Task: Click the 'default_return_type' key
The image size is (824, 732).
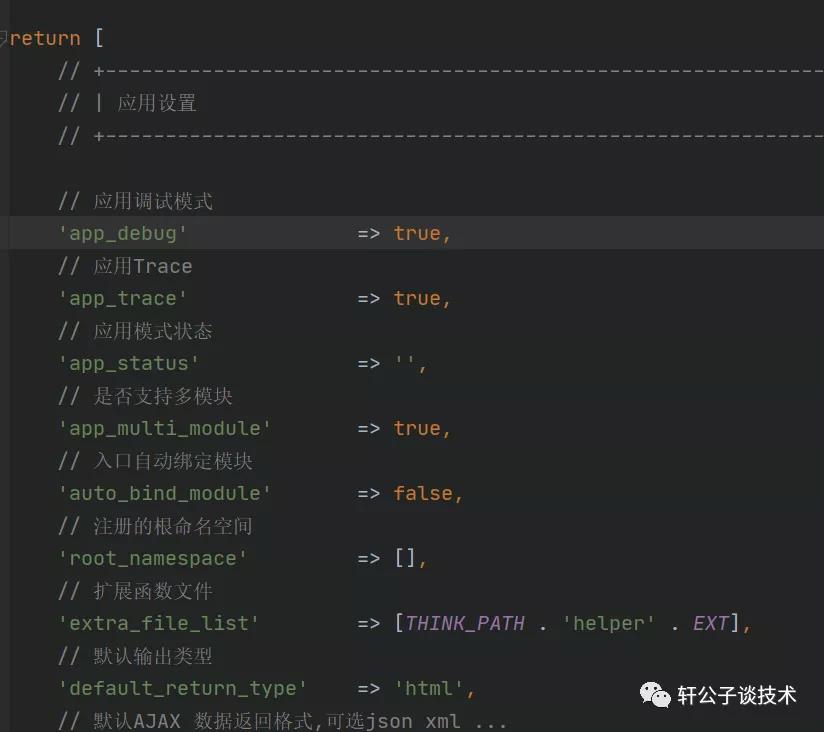Action: (x=183, y=688)
